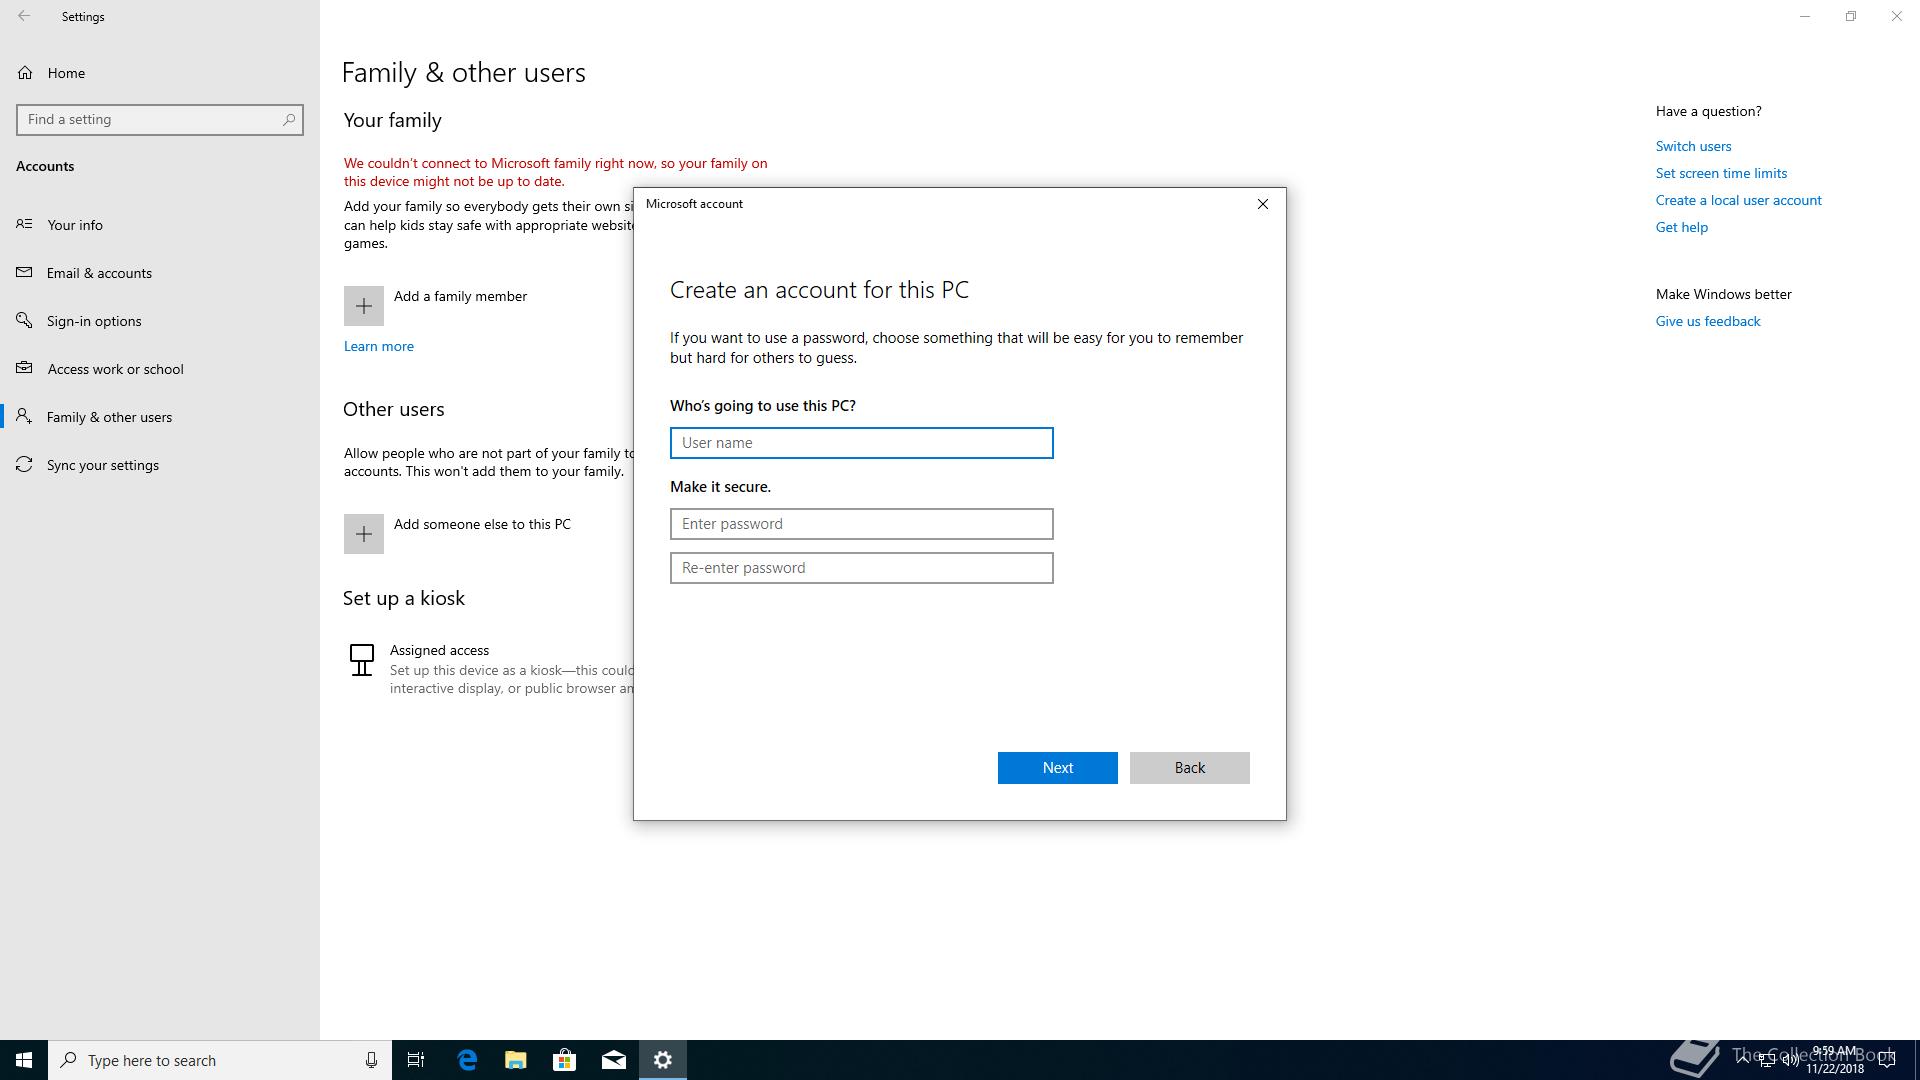Restore down the Settings window
This screenshot has height=1080, width=1920.
pyautogui.click(x=1851, y=16)
